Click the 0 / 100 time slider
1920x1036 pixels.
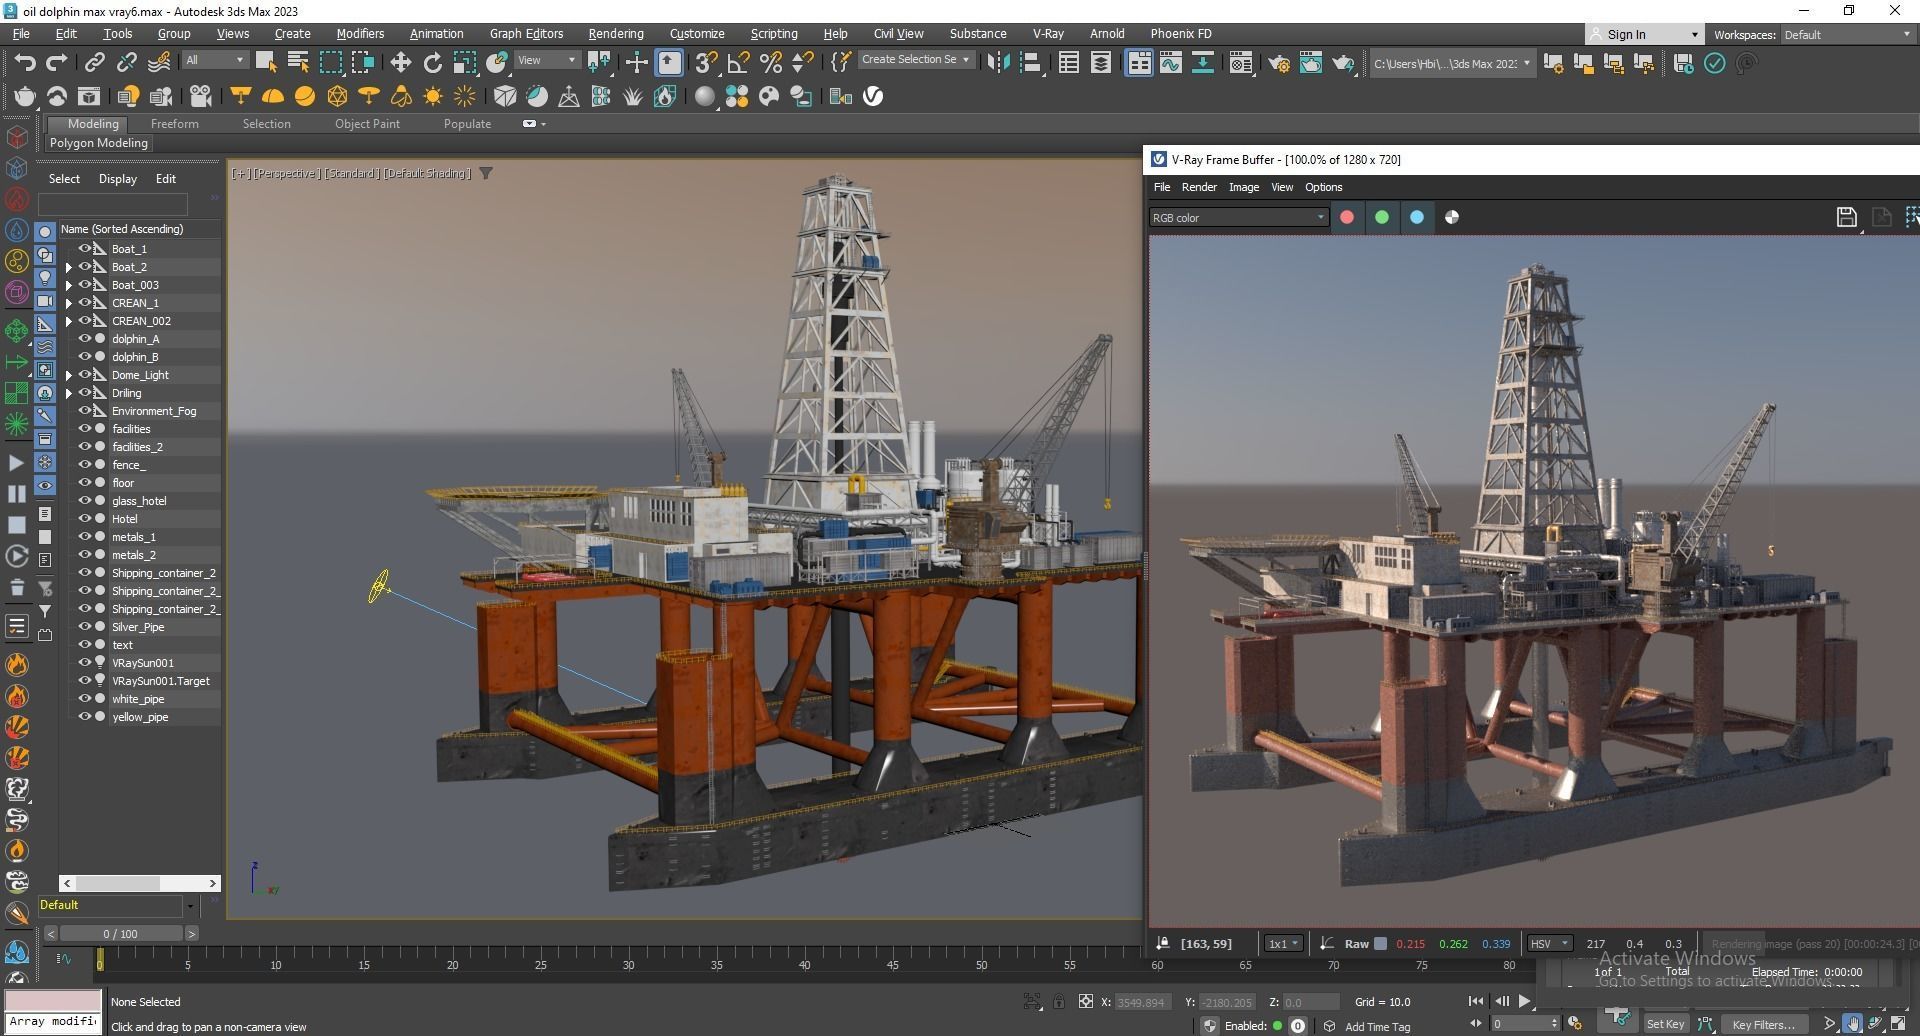[120, 933]
